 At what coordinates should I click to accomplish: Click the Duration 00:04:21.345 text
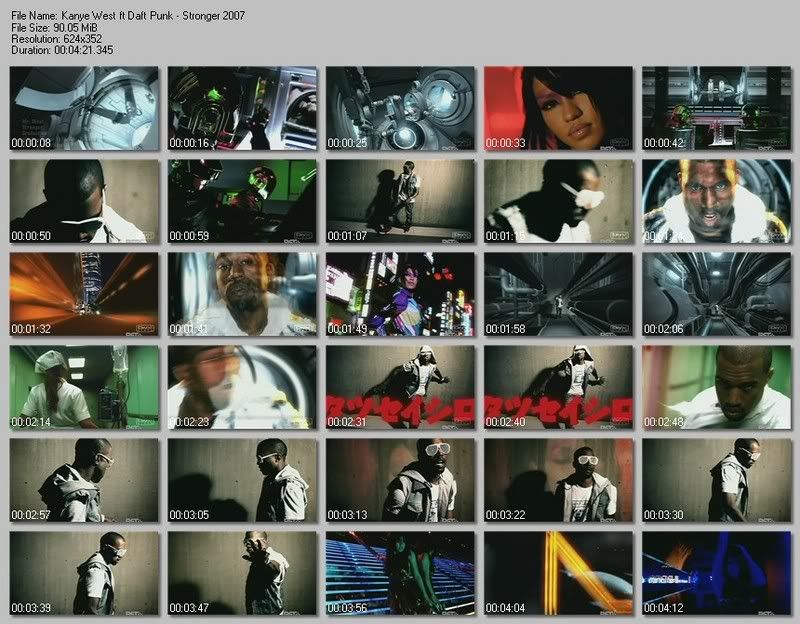coord(62,50)
